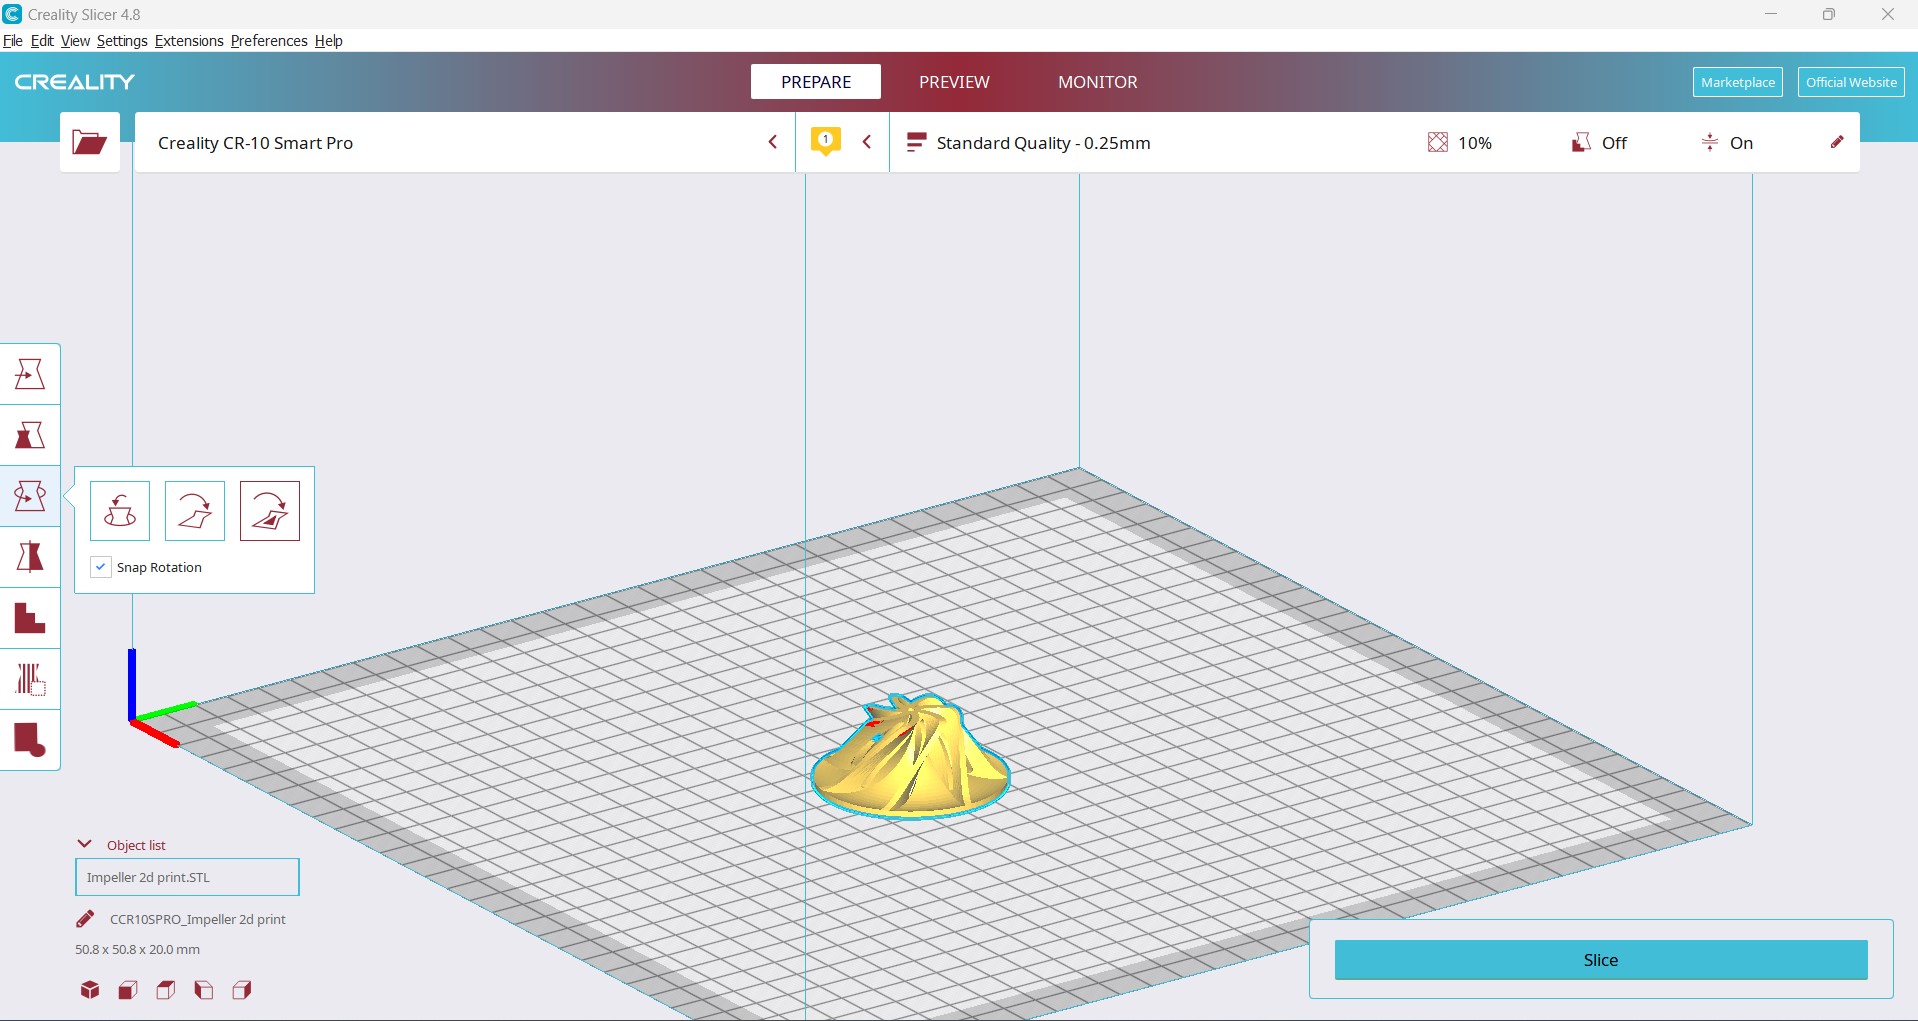
Task: Click the adhesion On indicator
Action: coord(1727,143)
